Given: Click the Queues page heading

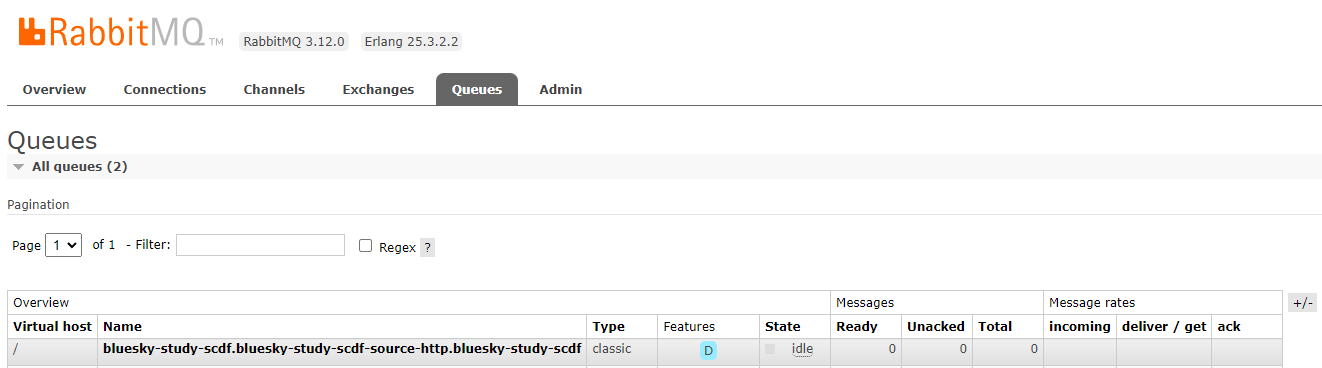Looking at the screenshot, I should coord(52,141).
